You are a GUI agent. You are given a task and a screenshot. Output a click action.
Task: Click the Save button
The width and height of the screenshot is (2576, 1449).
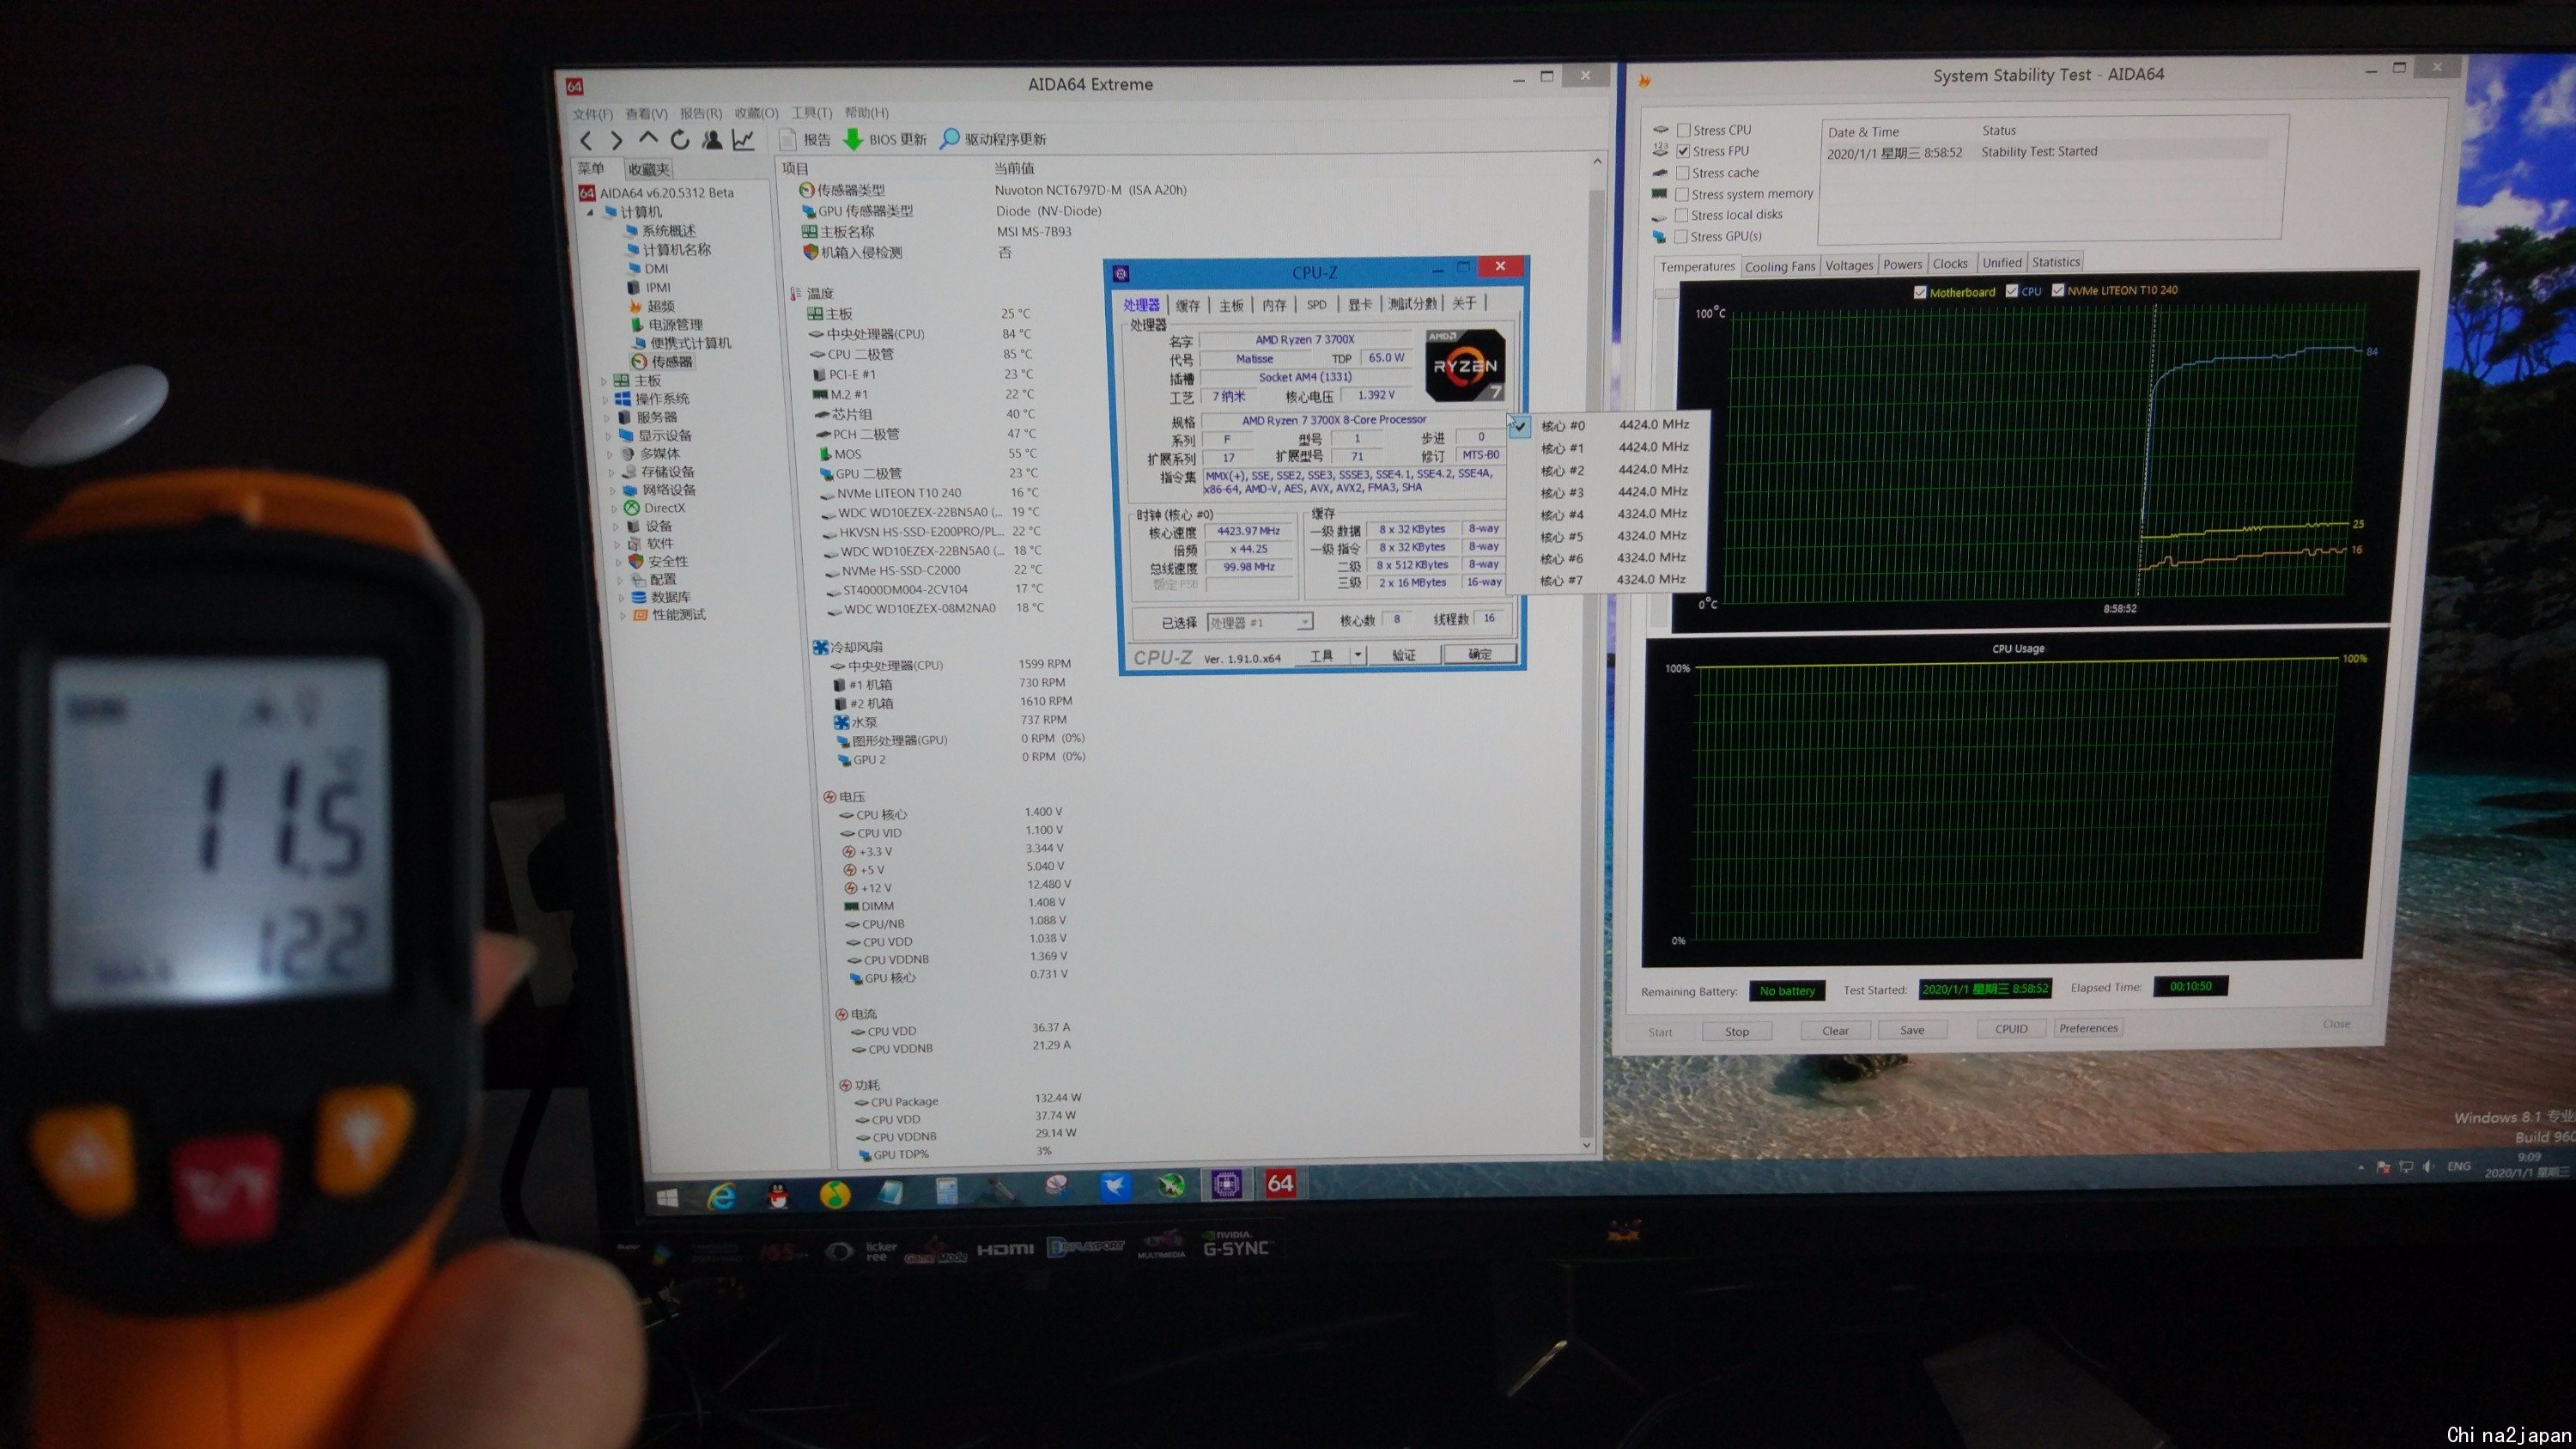(1912, 1030)
